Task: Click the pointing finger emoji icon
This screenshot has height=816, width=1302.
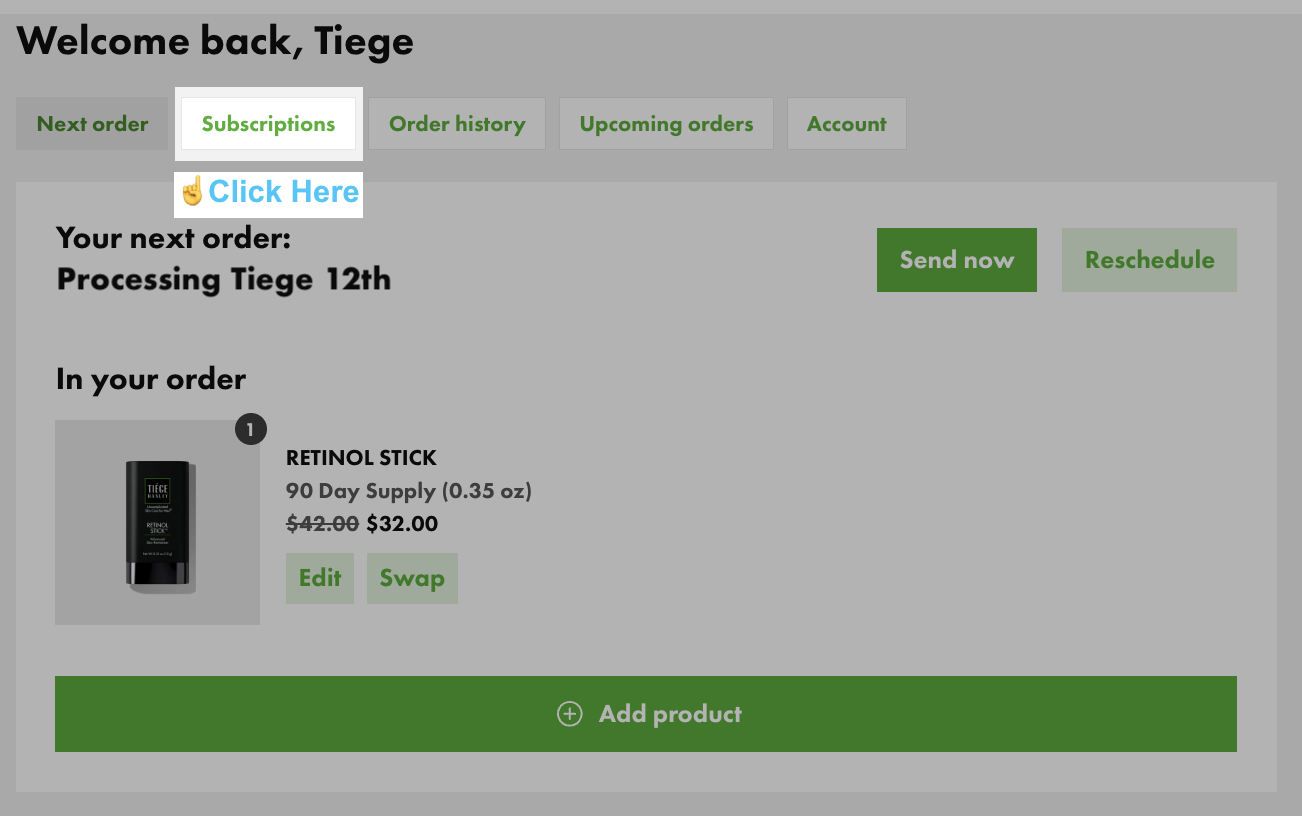Action: tap(192, 191)
